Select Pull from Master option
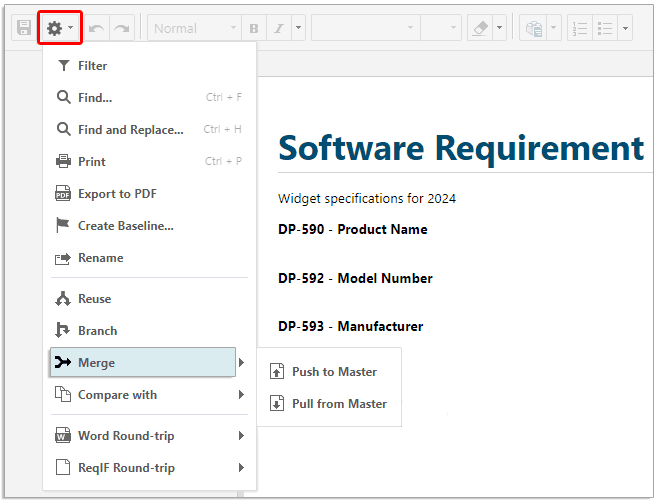Screen dimensions: 658x502 pyautogui.click(x=339, y=404)
